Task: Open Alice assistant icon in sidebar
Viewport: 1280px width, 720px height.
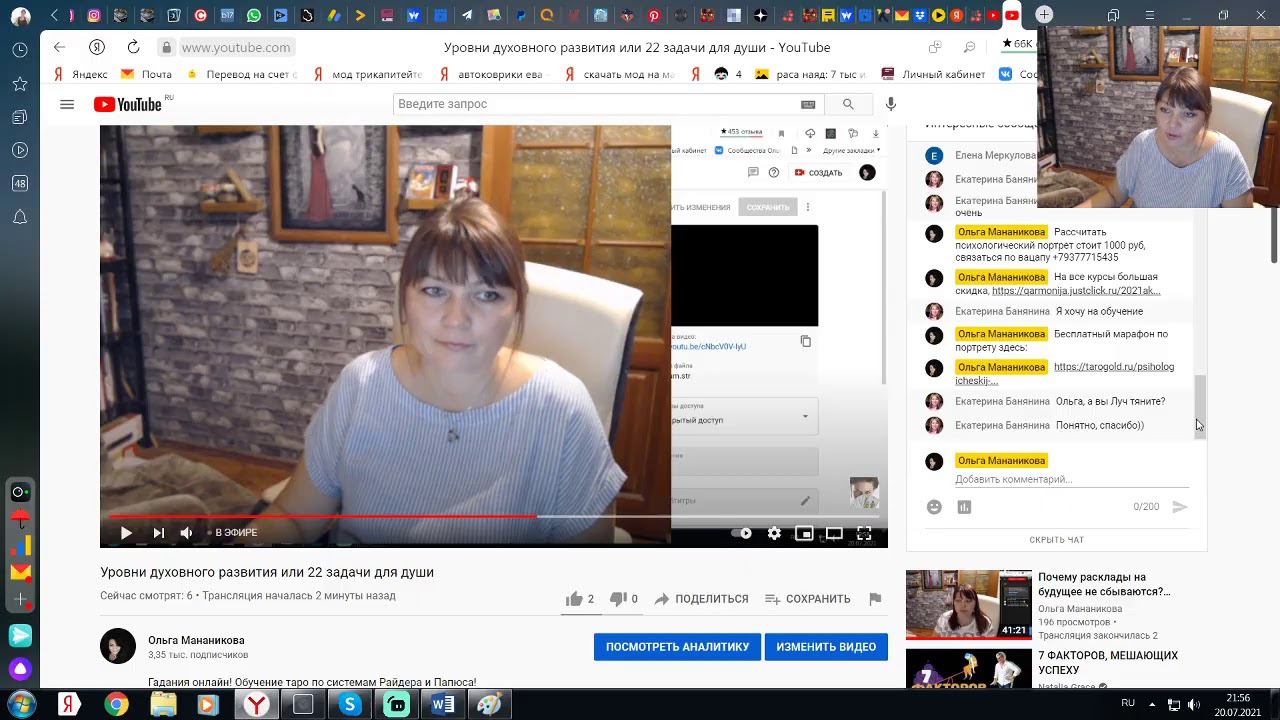Action: [x=20, y=669]
